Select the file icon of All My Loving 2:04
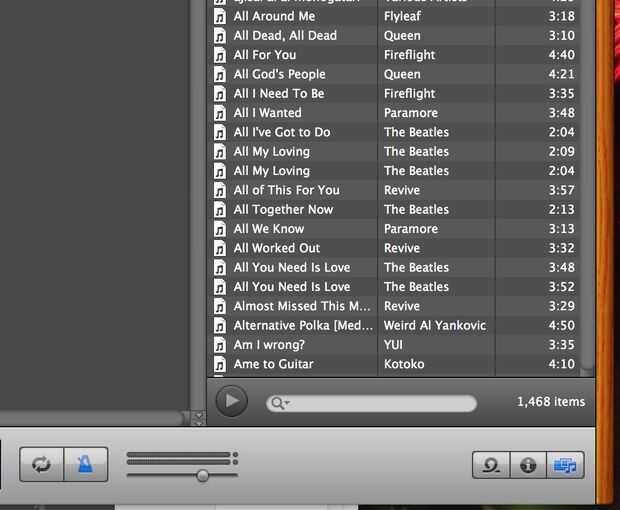Viewport: 620px width, 510px height. 220,171
